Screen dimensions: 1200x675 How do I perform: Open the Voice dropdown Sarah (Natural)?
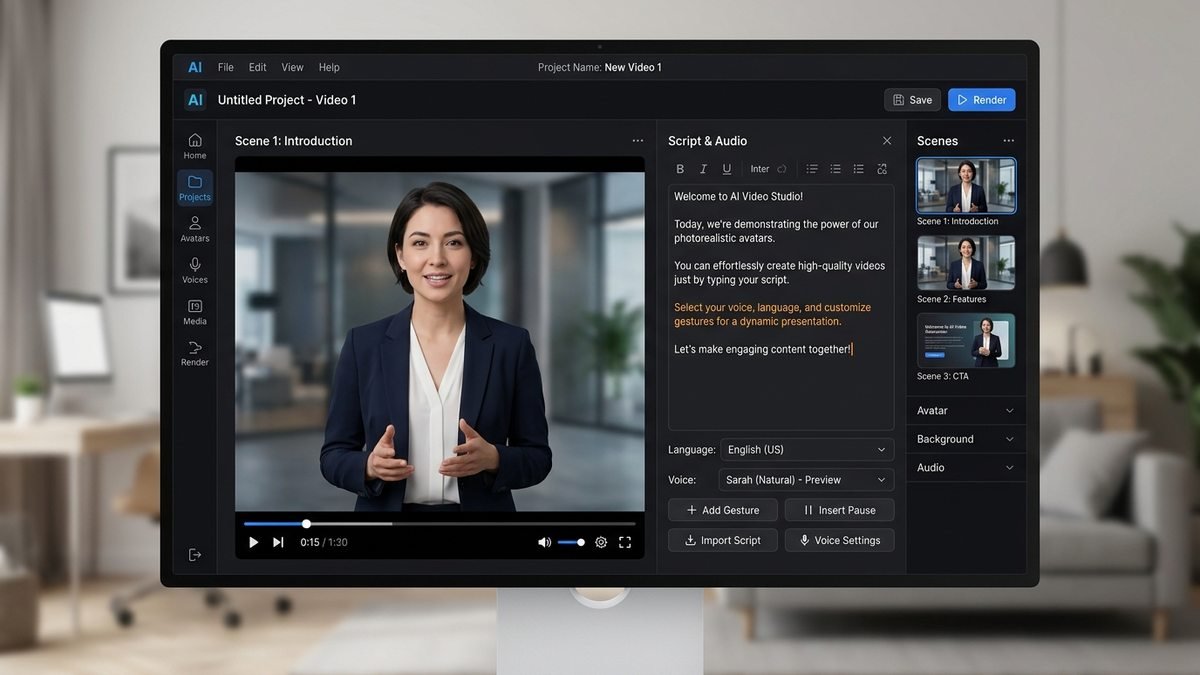[x=807, y=480]
